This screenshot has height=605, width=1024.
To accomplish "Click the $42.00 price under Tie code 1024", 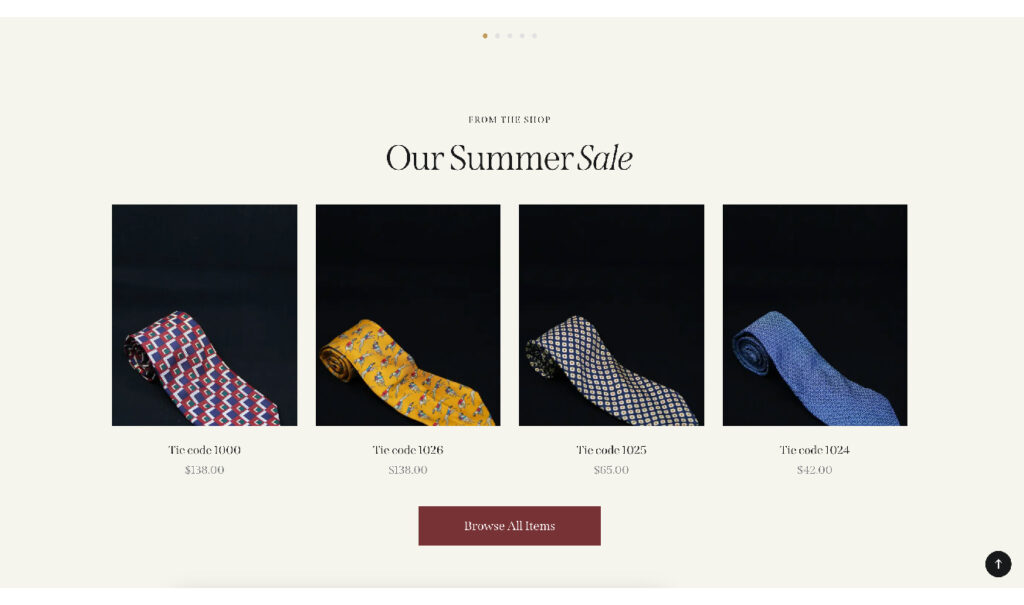I will tap(814, 470).
